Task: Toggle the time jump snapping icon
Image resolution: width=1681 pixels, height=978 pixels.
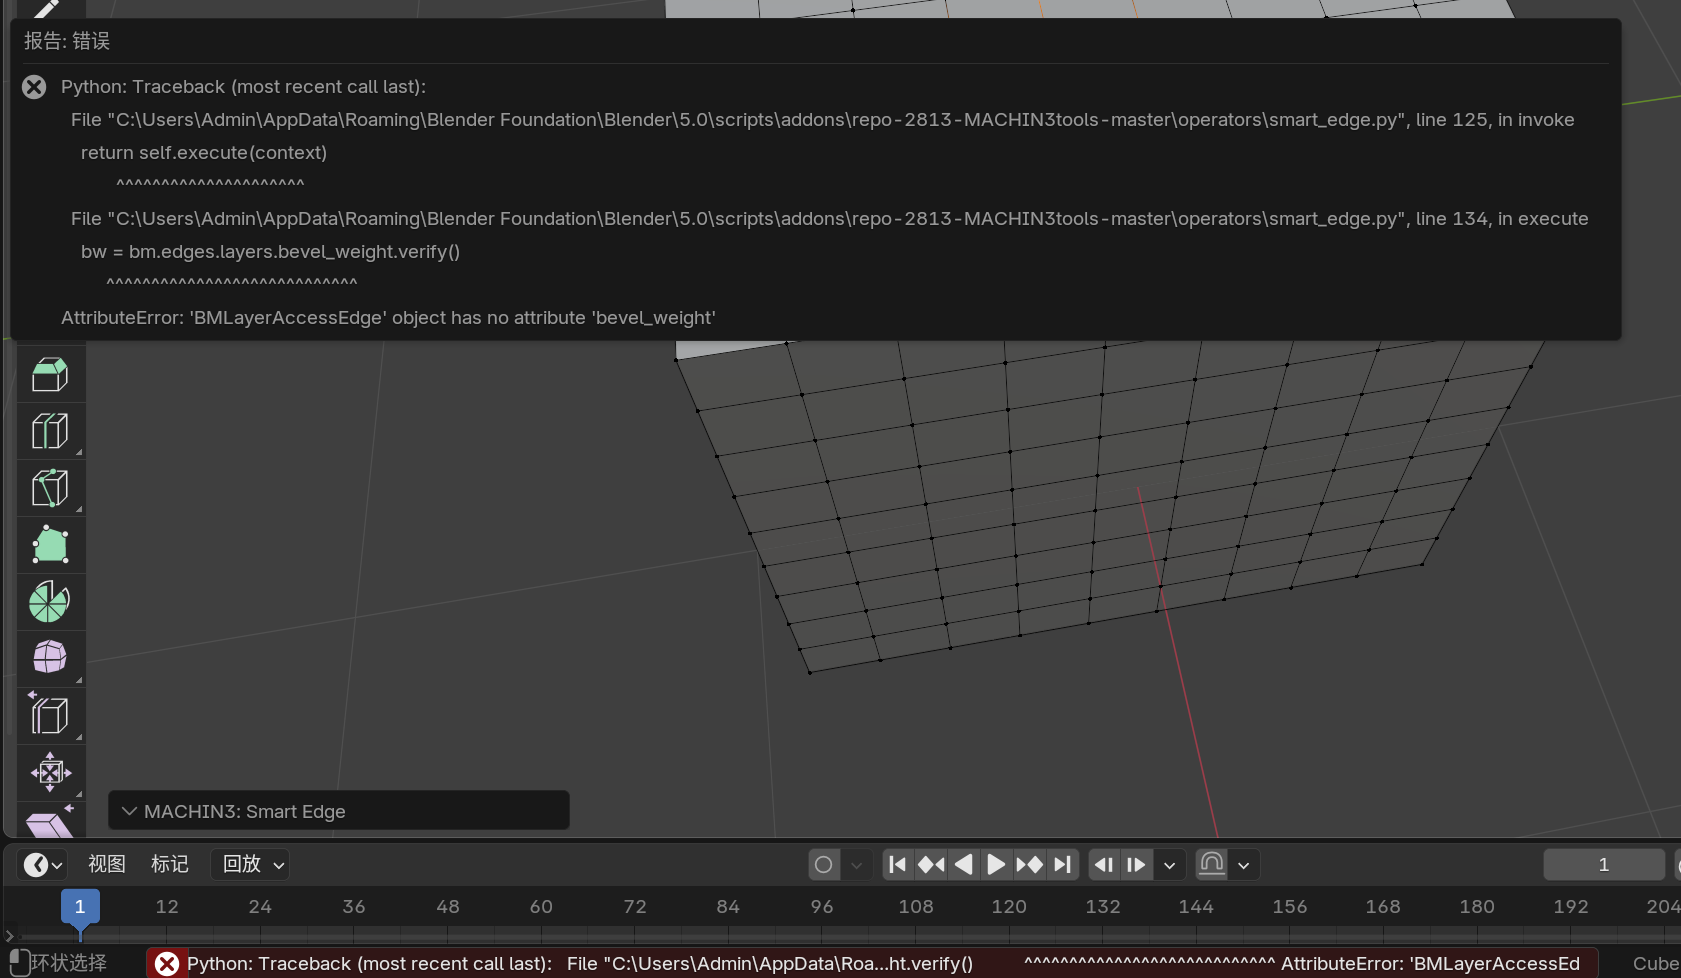Action: pyautogui.click(x=1211, y=864)
